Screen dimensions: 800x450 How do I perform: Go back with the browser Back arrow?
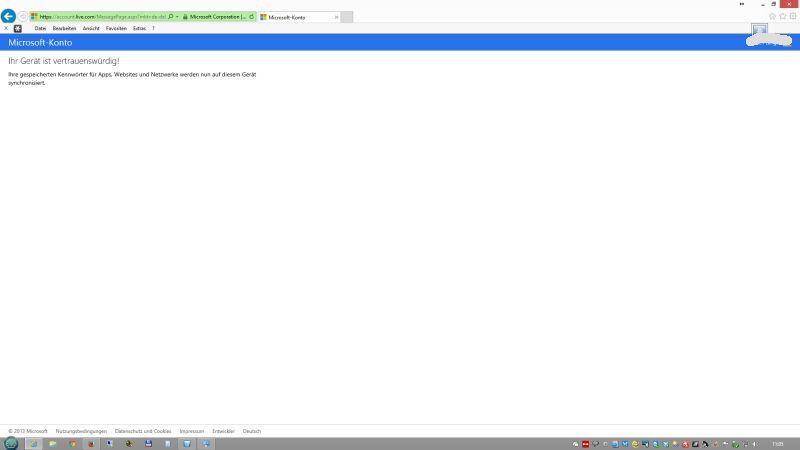pos(8,16)
